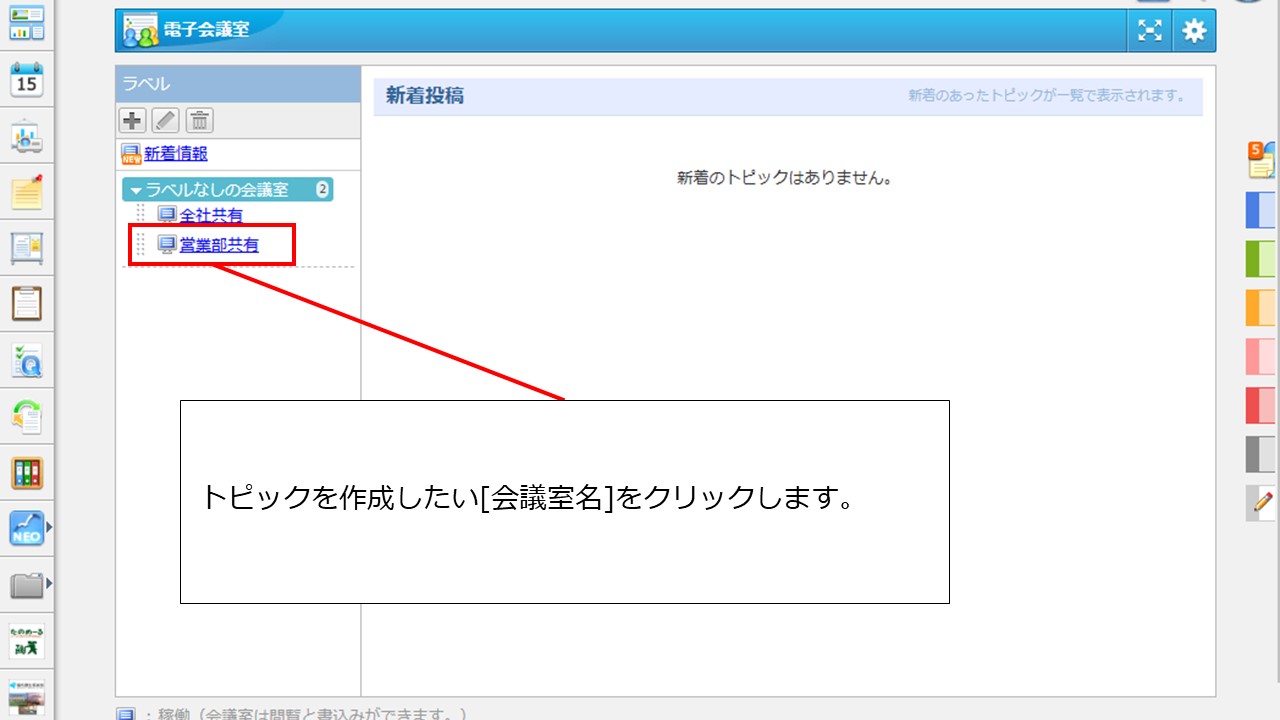Open the bulletin board icon in sidebar
The width and height of the screenshot is (1280, 720).
click(27, 247)
